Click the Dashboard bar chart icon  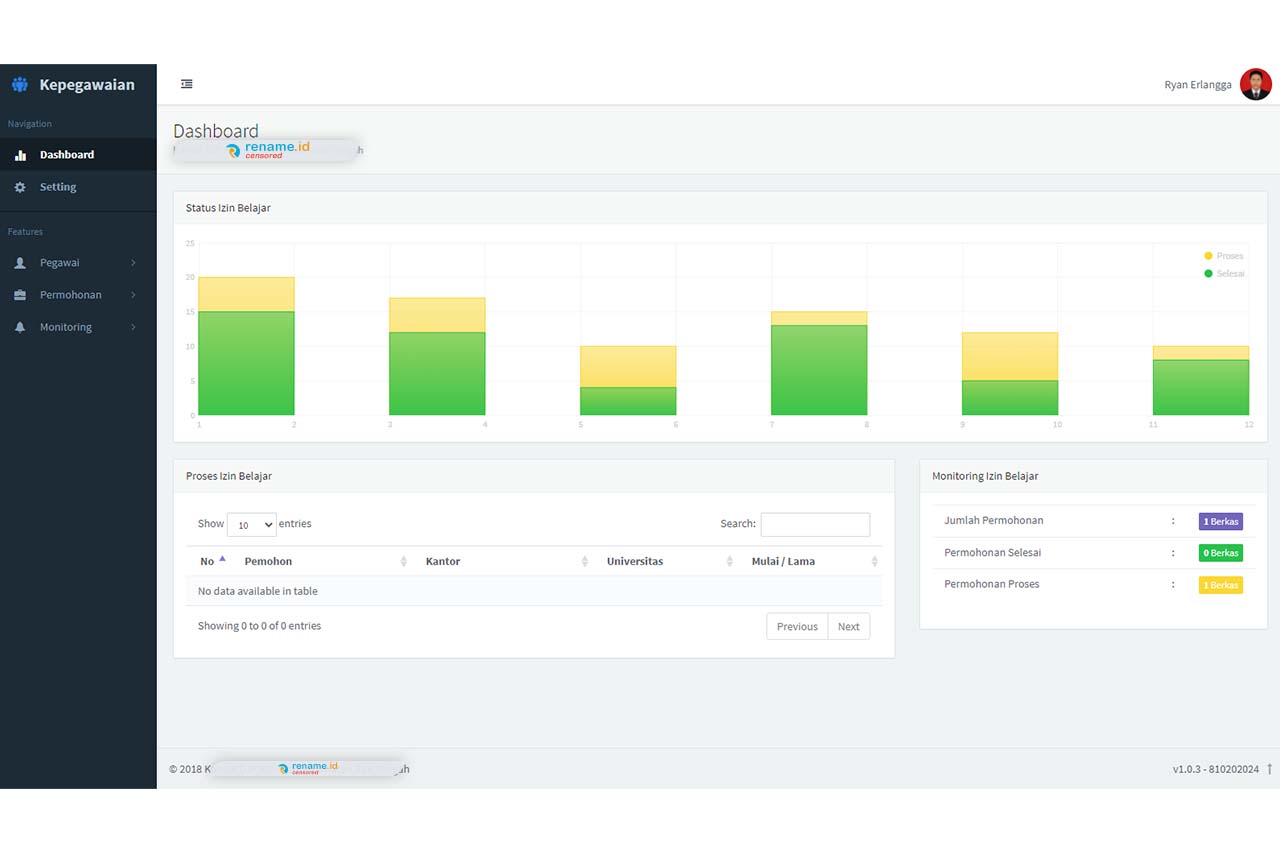20,155
